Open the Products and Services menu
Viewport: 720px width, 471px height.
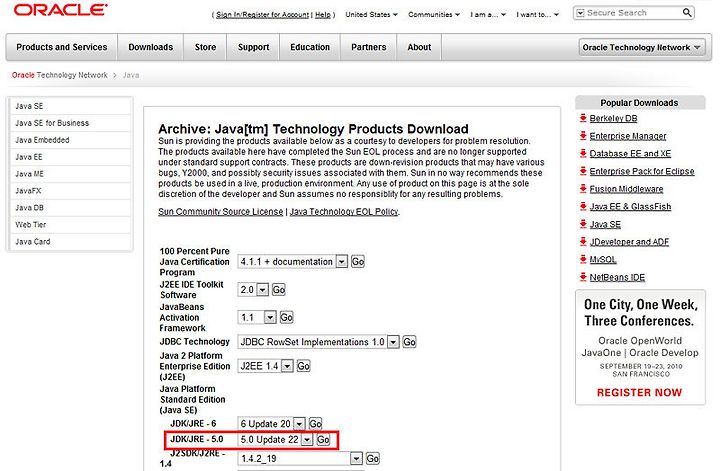pos(62,47)
